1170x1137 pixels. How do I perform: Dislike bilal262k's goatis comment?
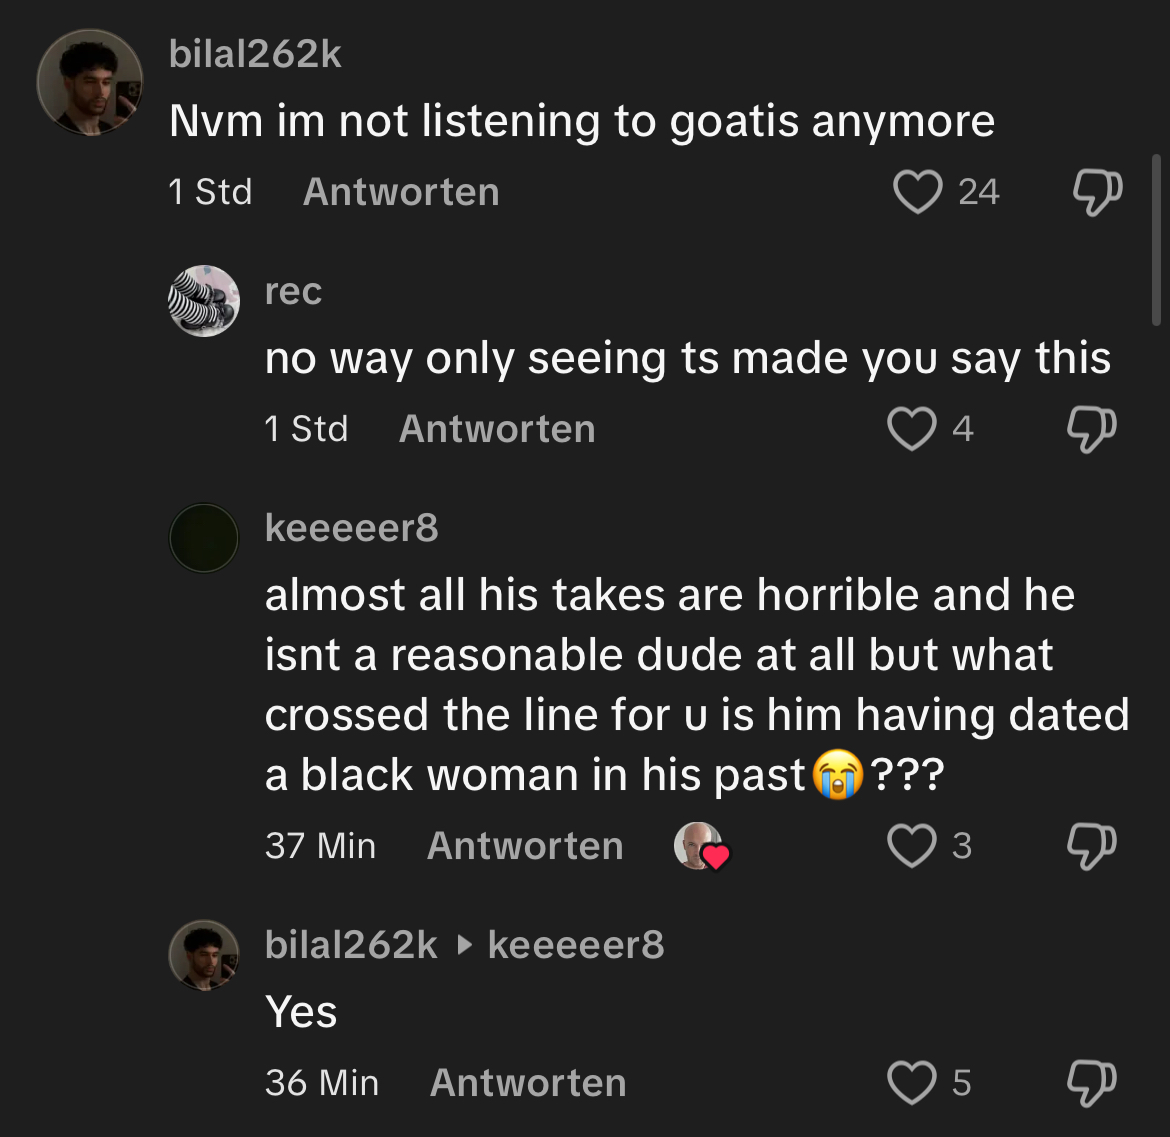point(1098,192)
